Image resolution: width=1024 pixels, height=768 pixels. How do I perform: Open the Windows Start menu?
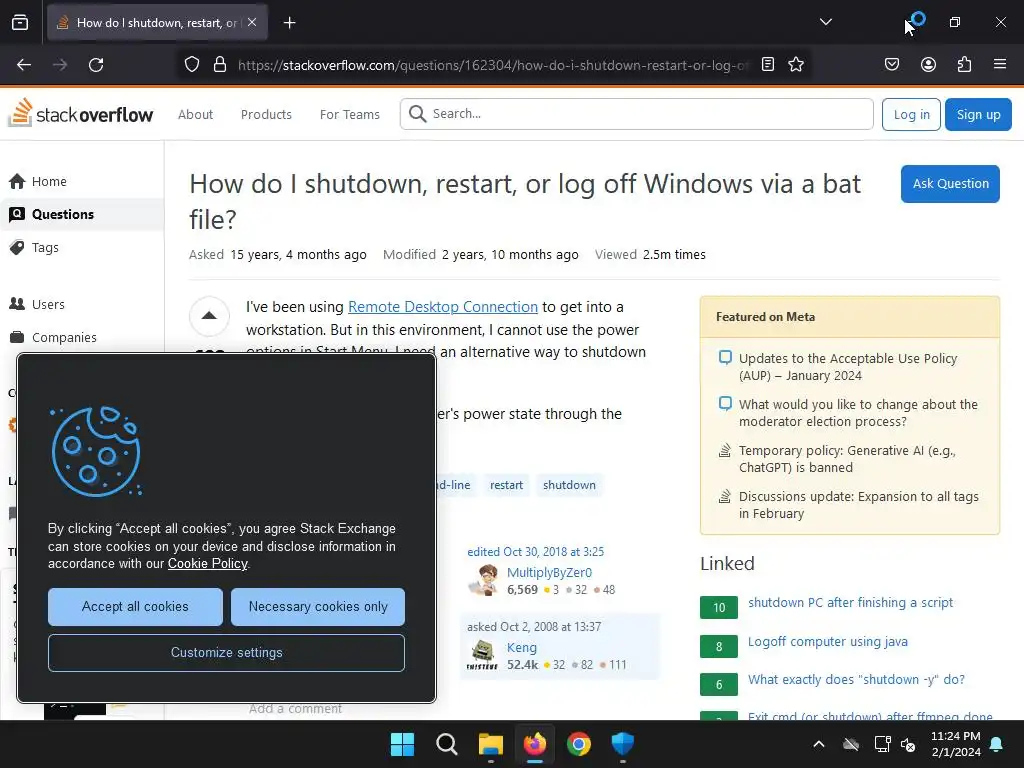pyautogui.click(x=402, y=744)
